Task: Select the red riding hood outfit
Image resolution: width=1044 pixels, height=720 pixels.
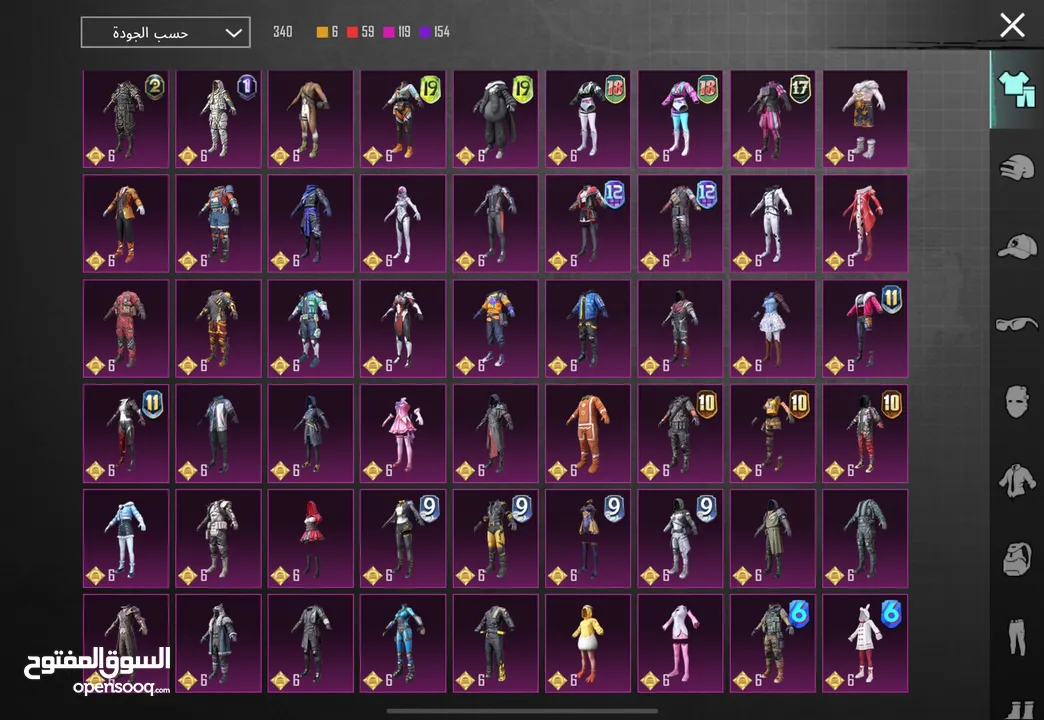Action: pyautogui.click(x=311, y=538)
